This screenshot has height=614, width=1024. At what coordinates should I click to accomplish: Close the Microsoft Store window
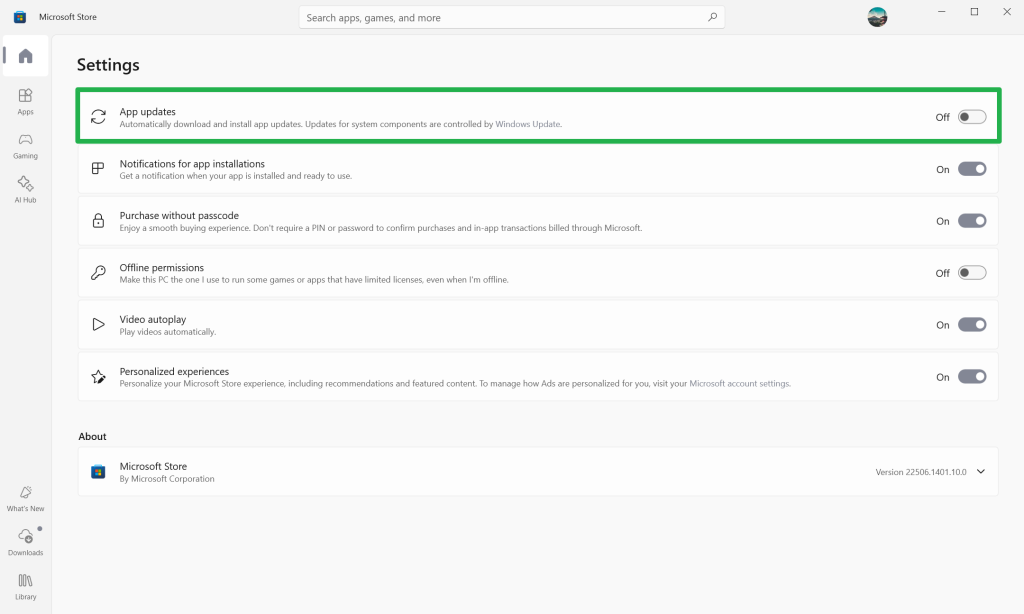pyautogui.click(x=1007, y=12)
